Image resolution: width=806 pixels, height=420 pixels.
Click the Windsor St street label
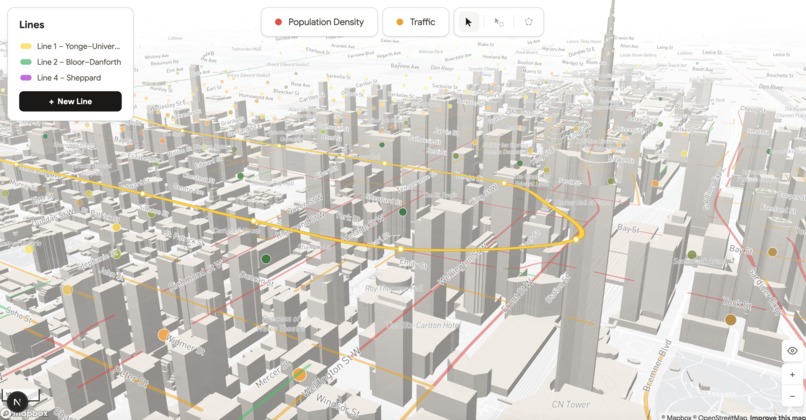coord(340,406)
